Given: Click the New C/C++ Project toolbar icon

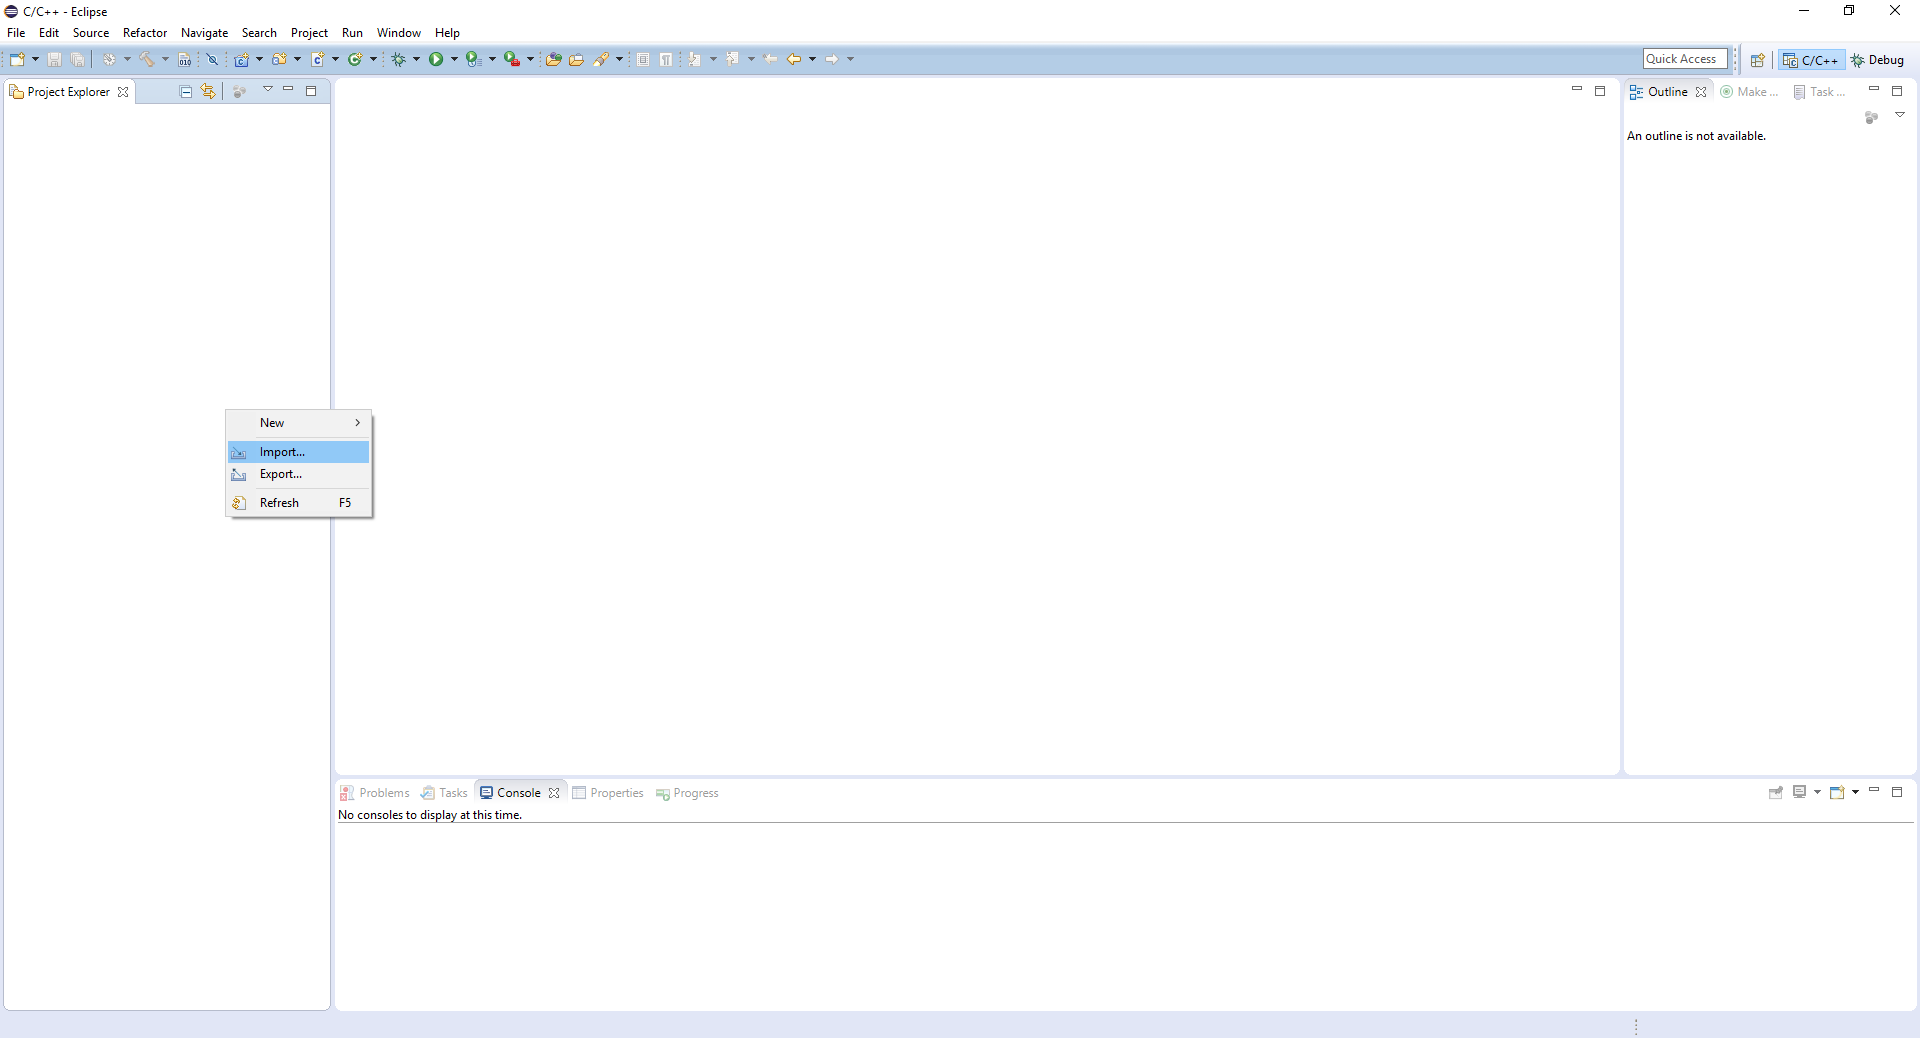Looking at the screenshot, I should pos(241,60).
